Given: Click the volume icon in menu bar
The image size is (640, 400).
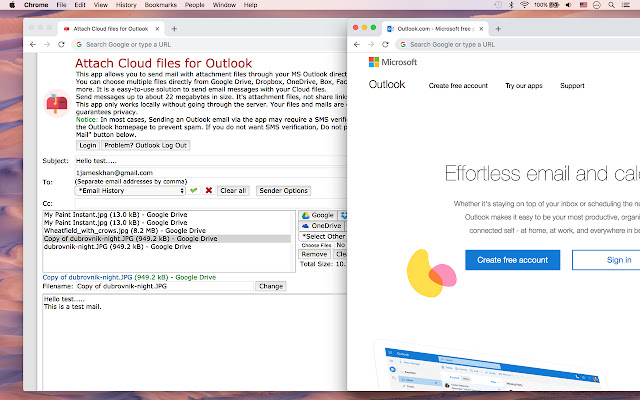Looking at the screenshot, I should 569,5.
